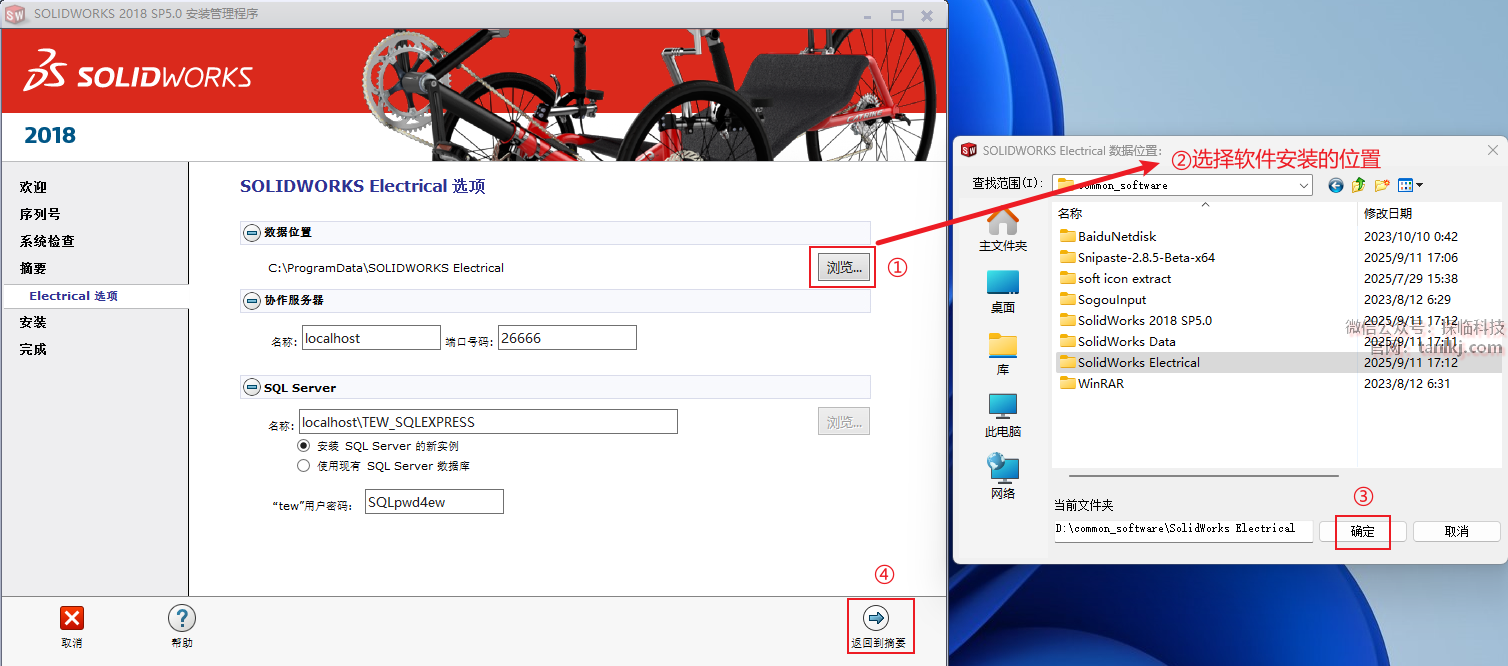
Task: Collapse the SQL Server section
Action: coord(251,387)
